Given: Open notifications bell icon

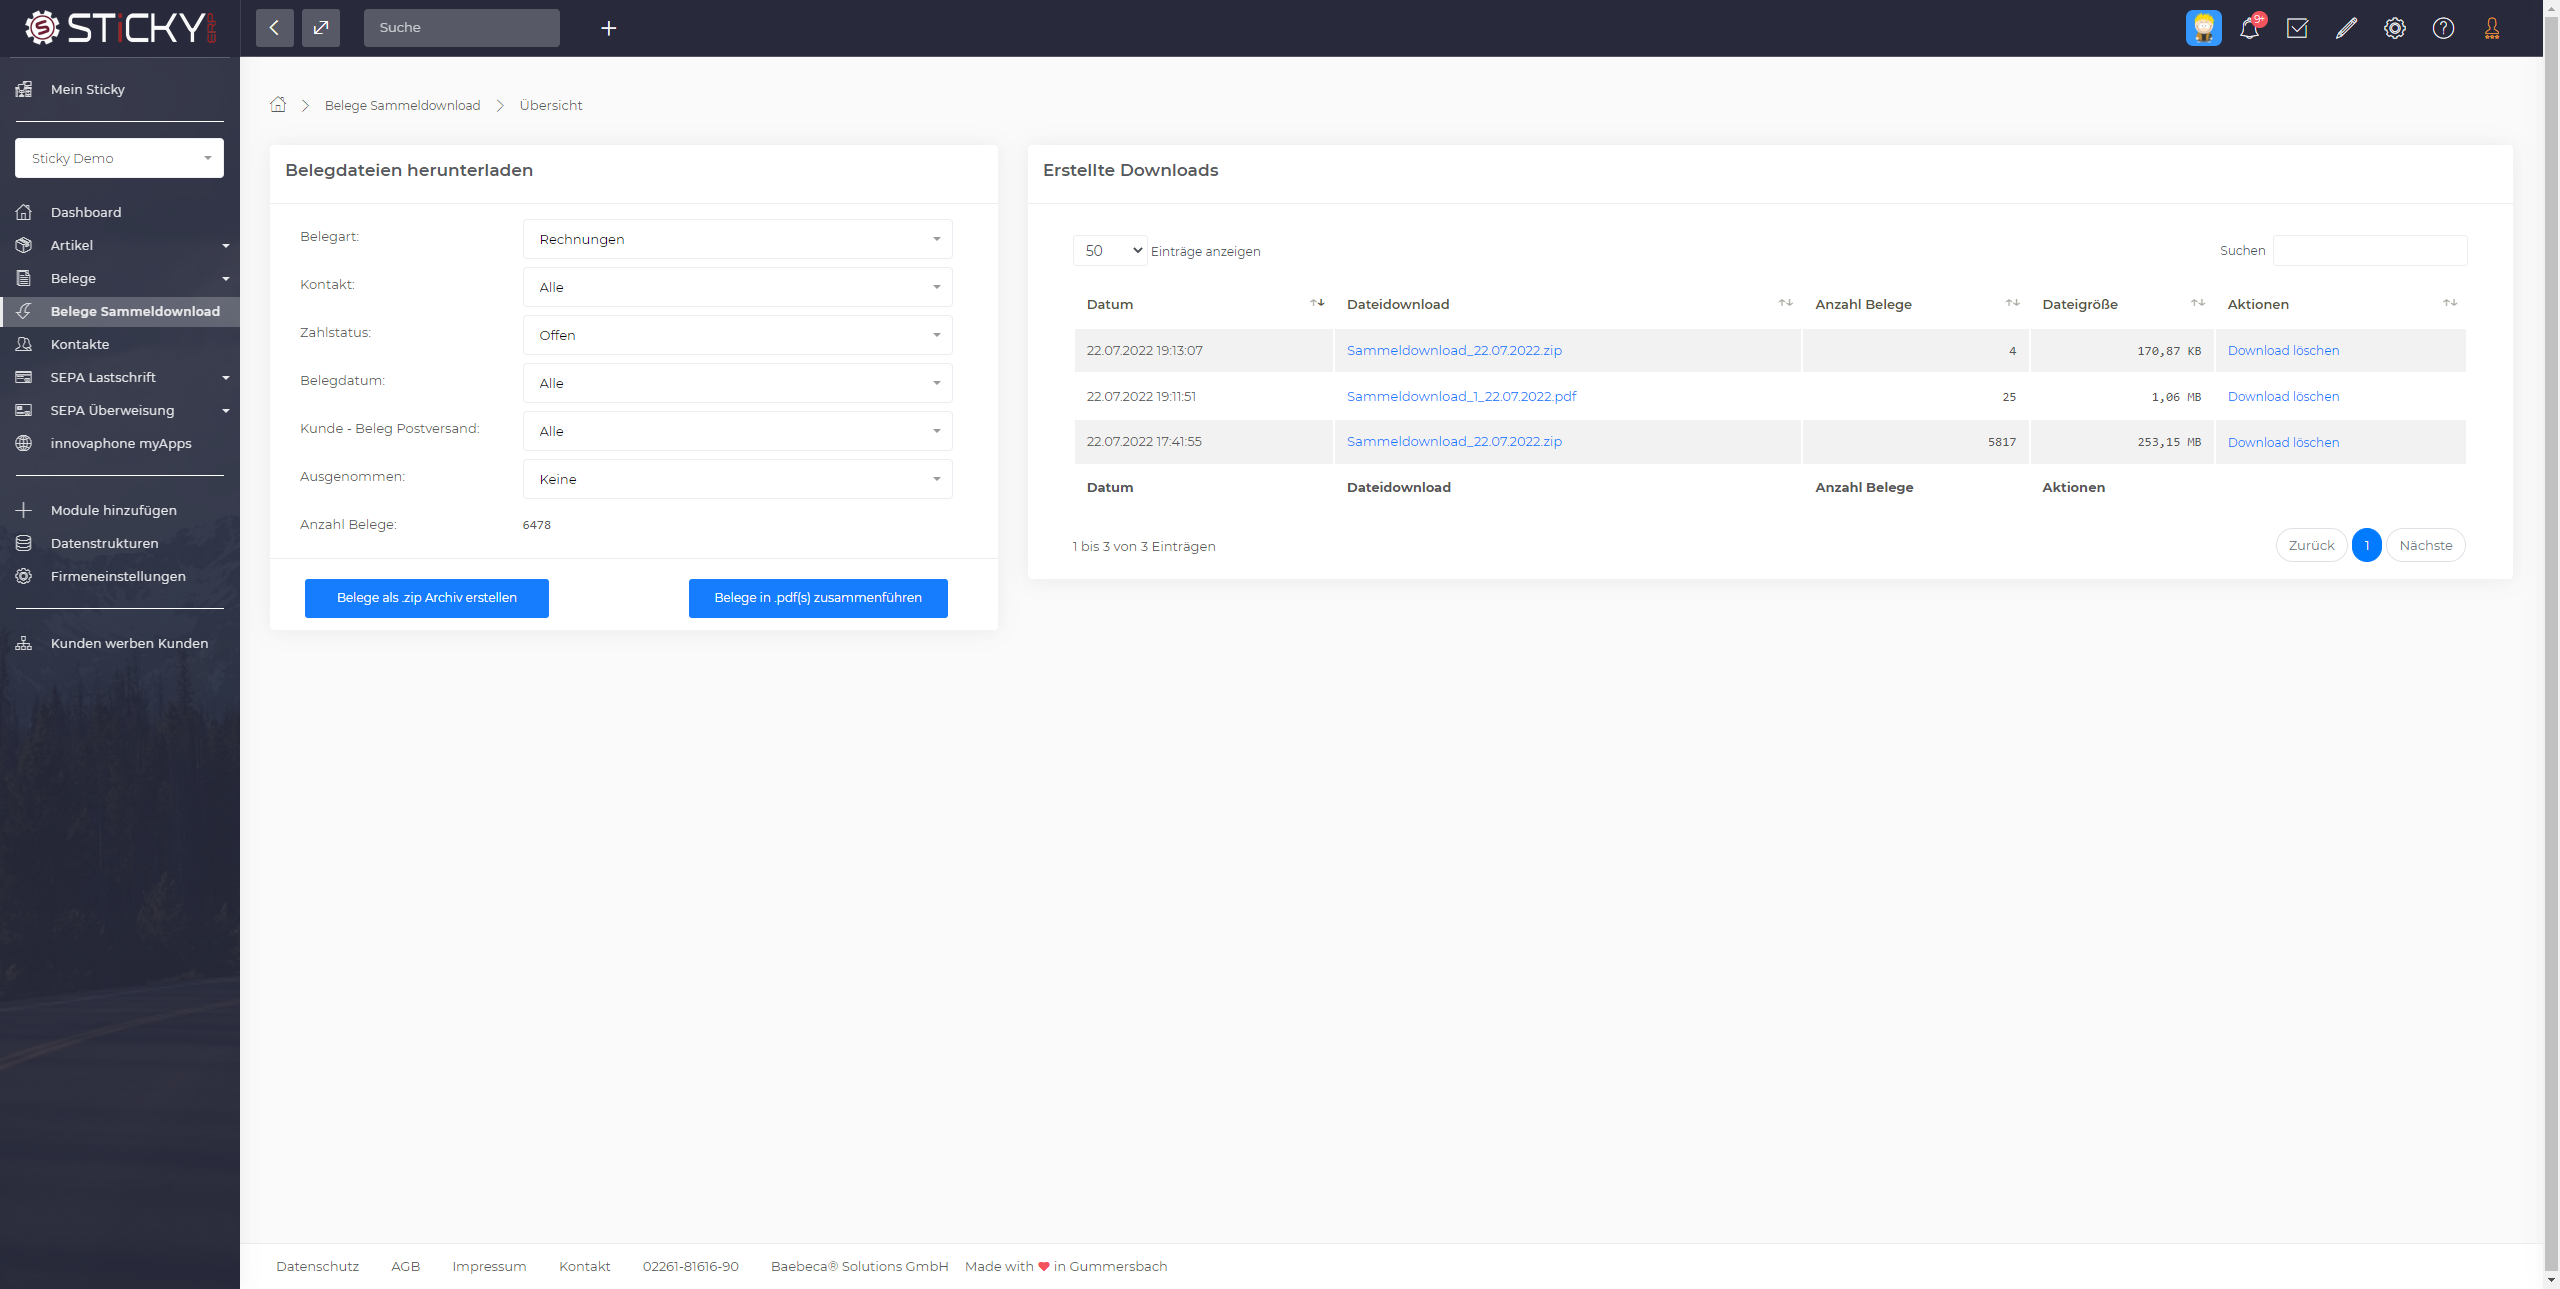Looking at the screenshot, I should tap(2250, 28).
